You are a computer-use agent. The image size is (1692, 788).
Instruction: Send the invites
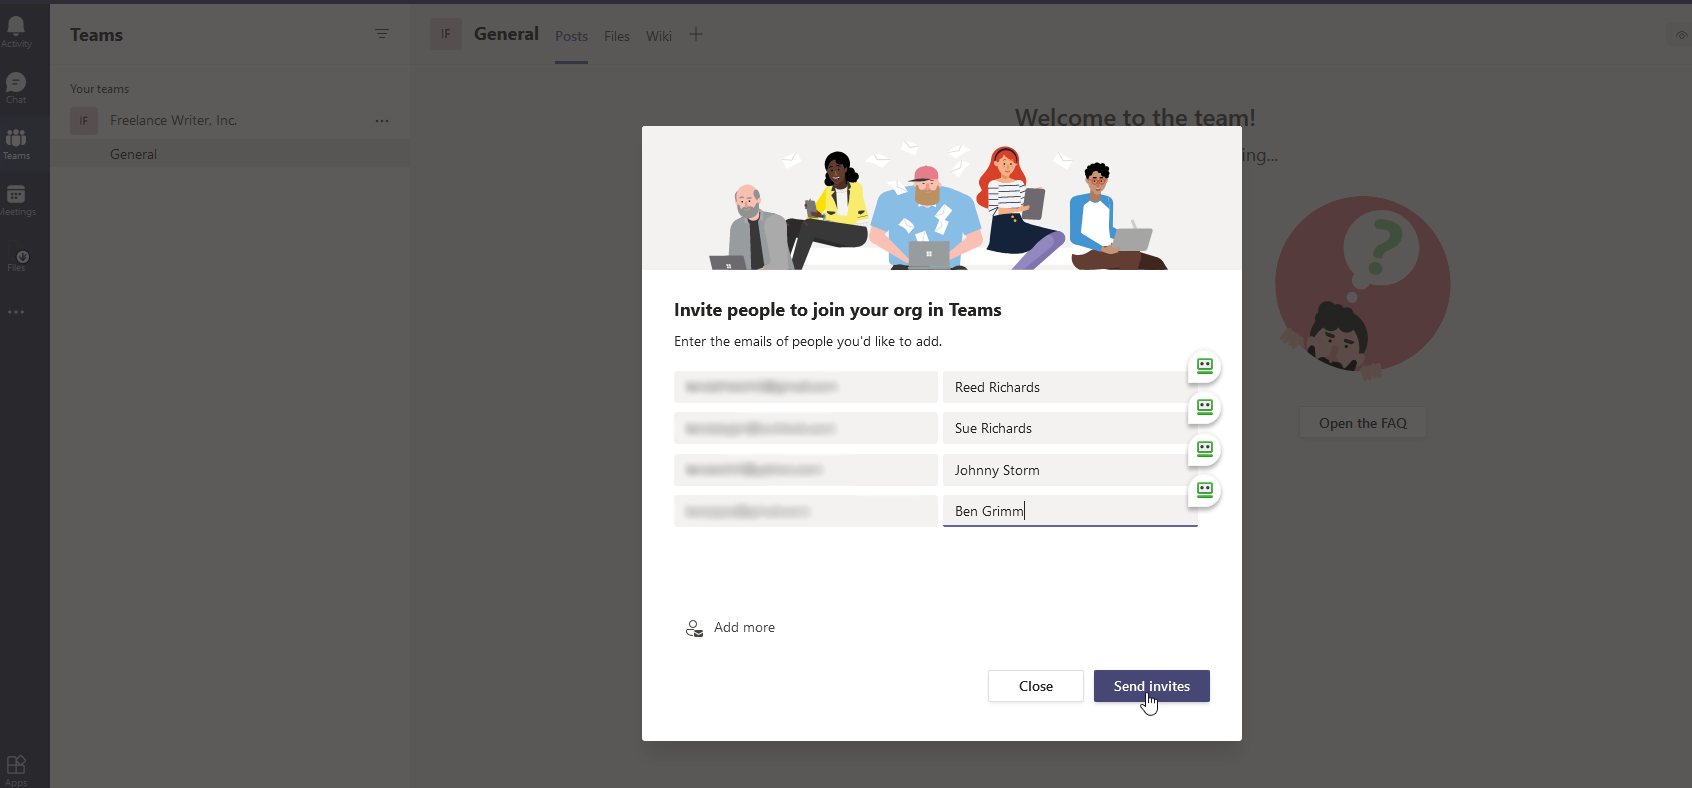tap(1152, 686)
